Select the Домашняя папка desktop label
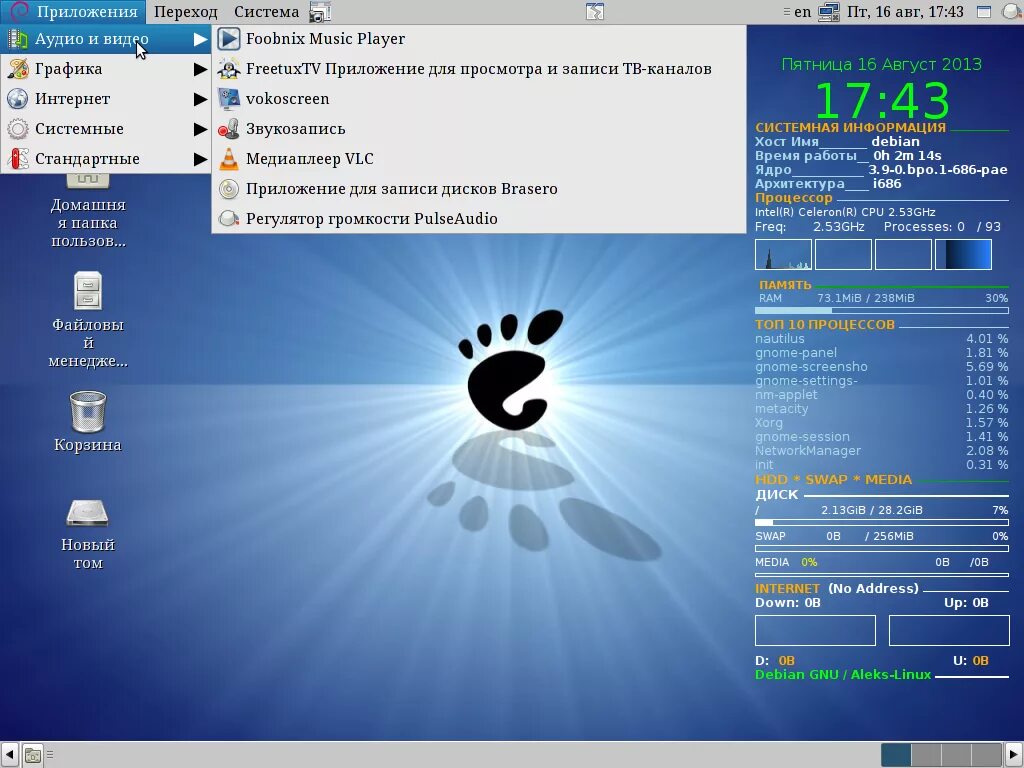The image size is (1024, 768). (x=88, y=223)
